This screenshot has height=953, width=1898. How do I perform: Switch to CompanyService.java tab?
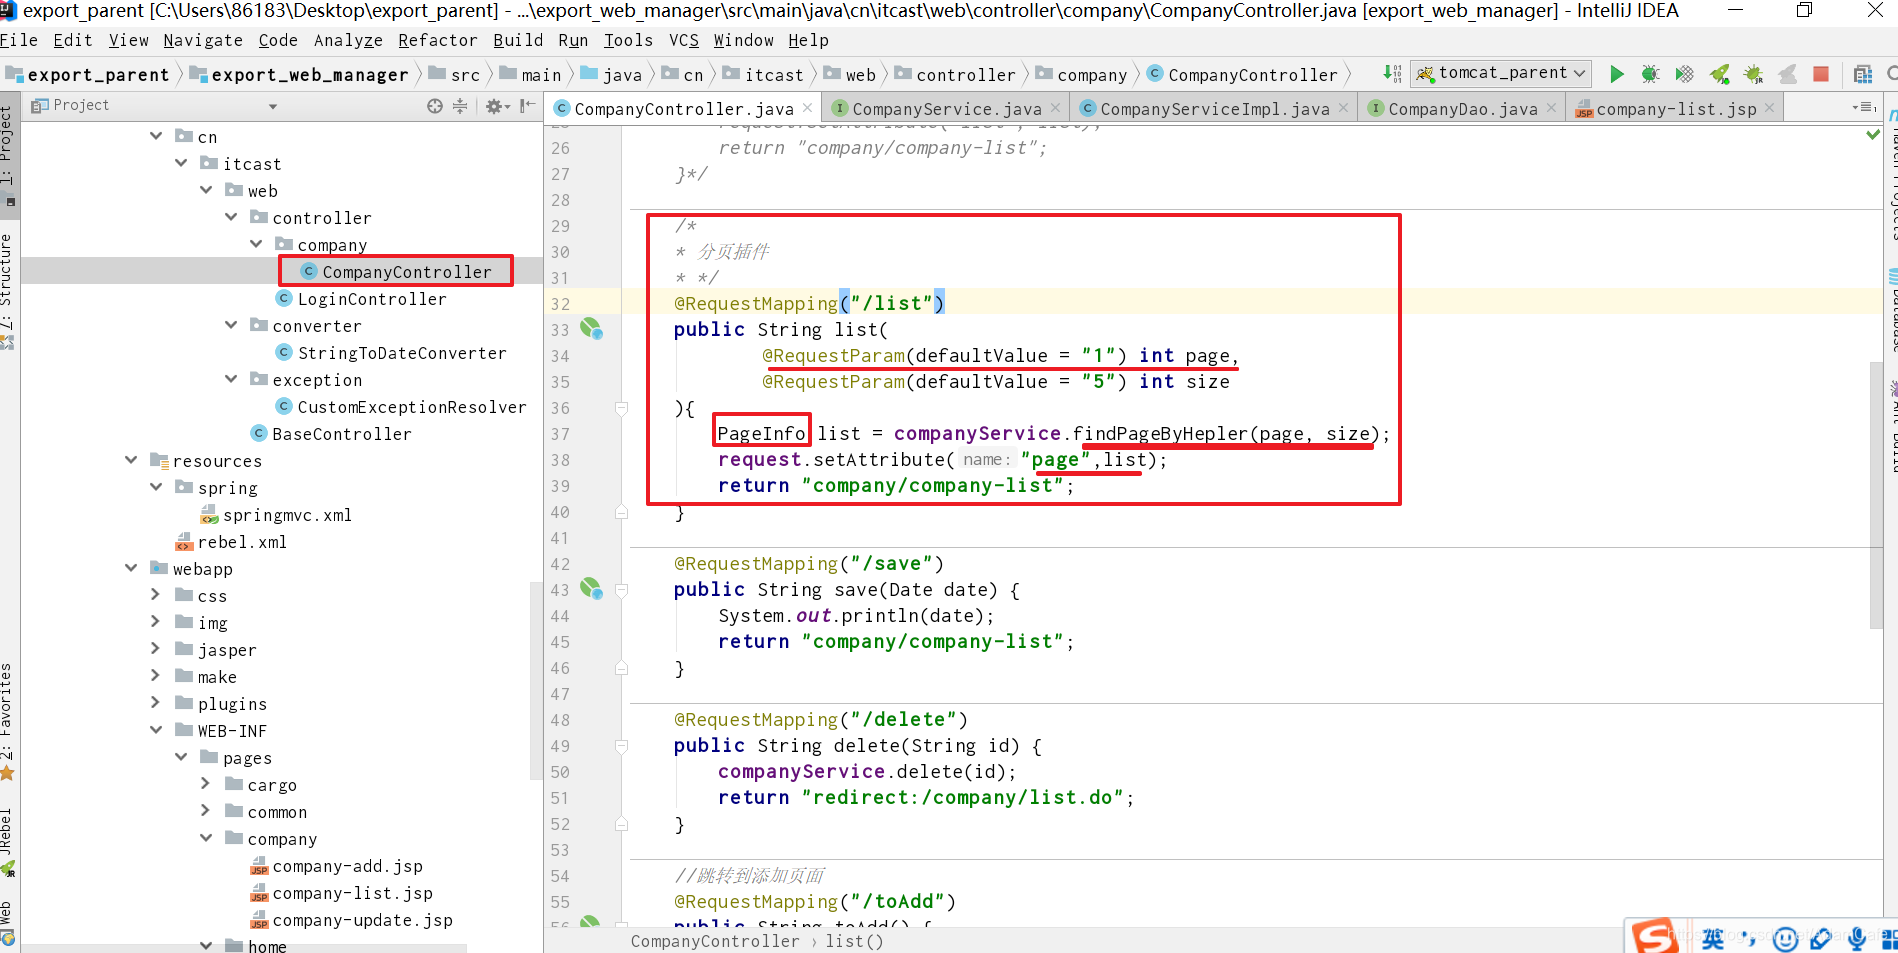(946, 108)
